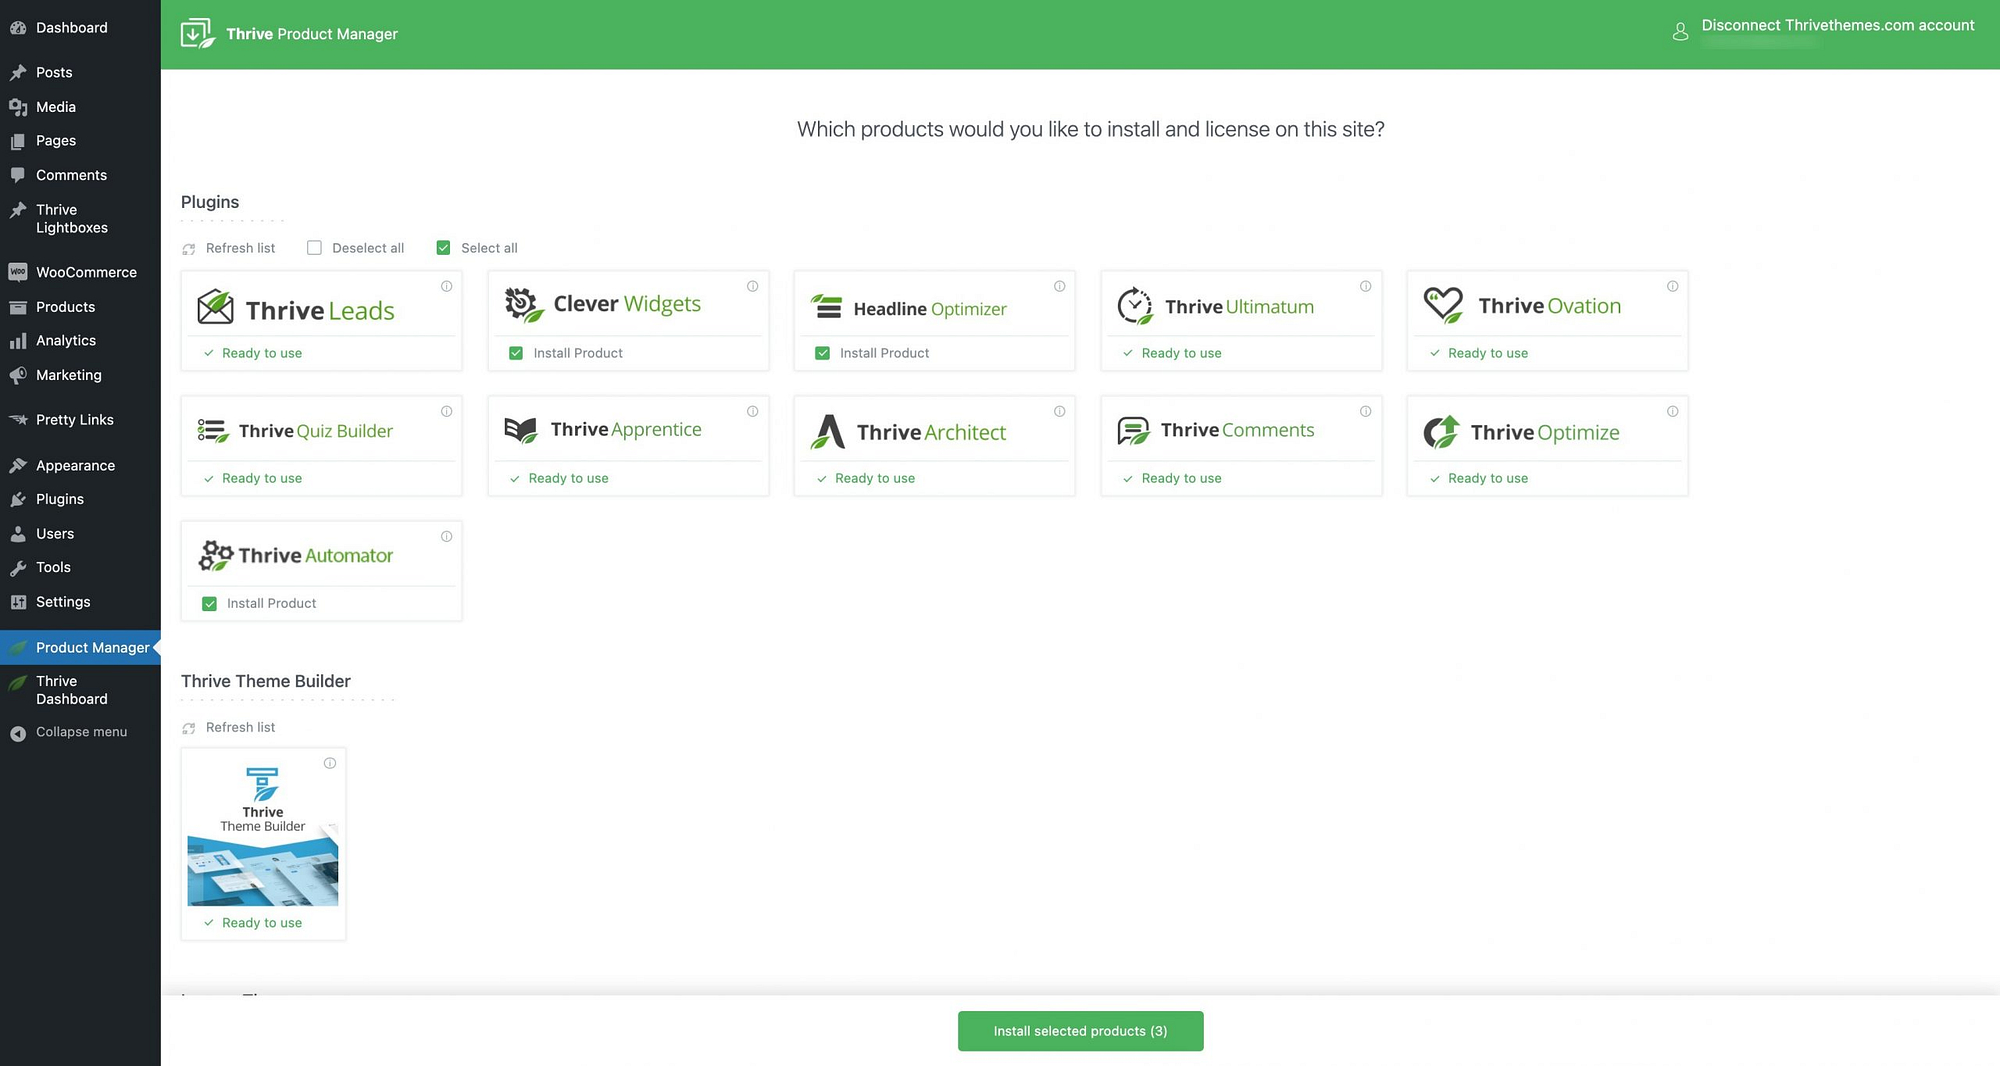Check the Deselect all checkbox
The width and height of the screenshot is (2000, 1066).
(314, 248)
